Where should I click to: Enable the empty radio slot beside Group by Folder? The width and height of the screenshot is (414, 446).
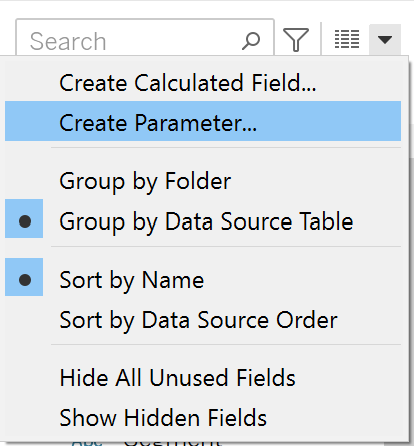pos(24,181)
